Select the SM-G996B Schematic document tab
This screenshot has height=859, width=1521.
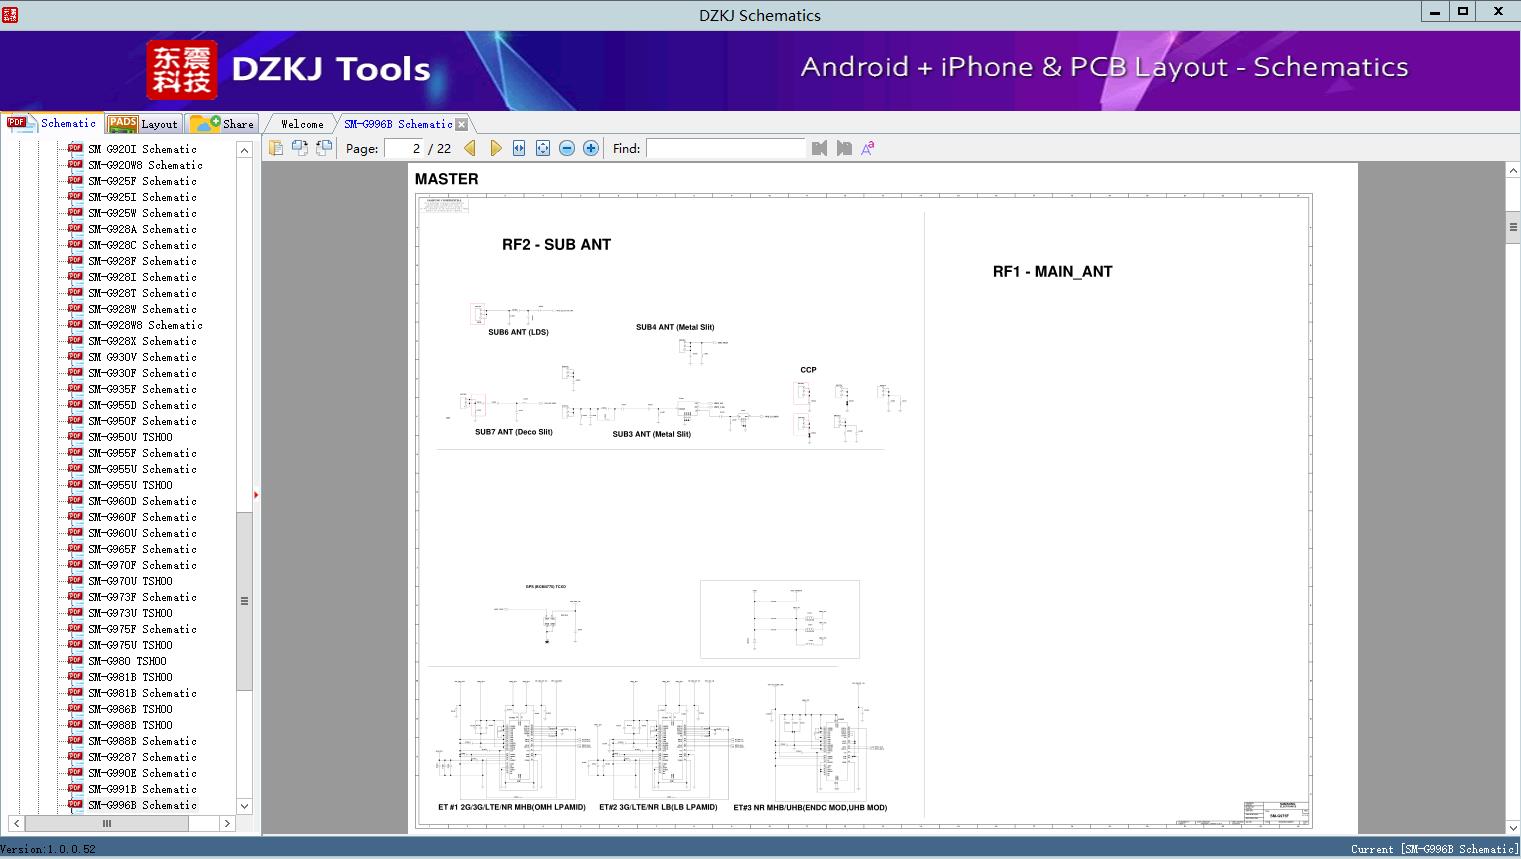(x=398, y=124)
